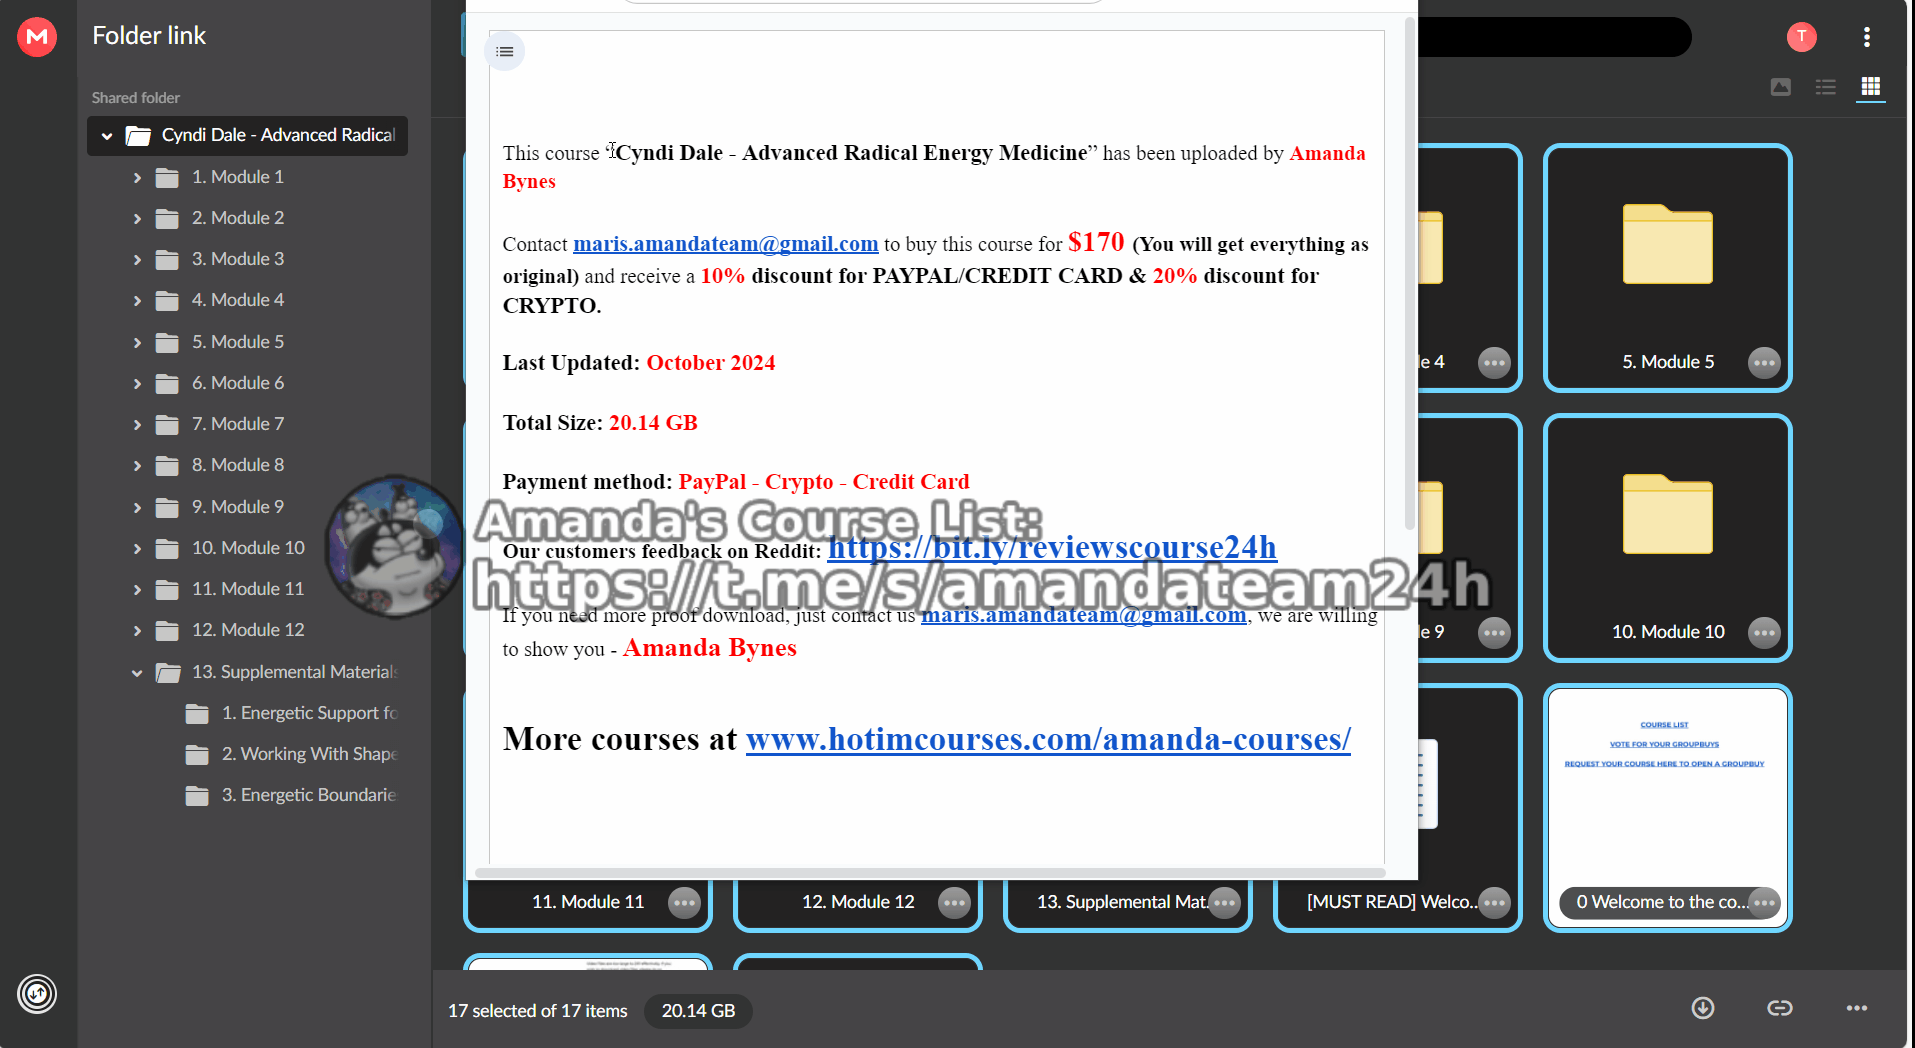Open the 5. Module 5 folder tile
The width and height of the screenshot is (1915, 1048).
coord(1667,268)
